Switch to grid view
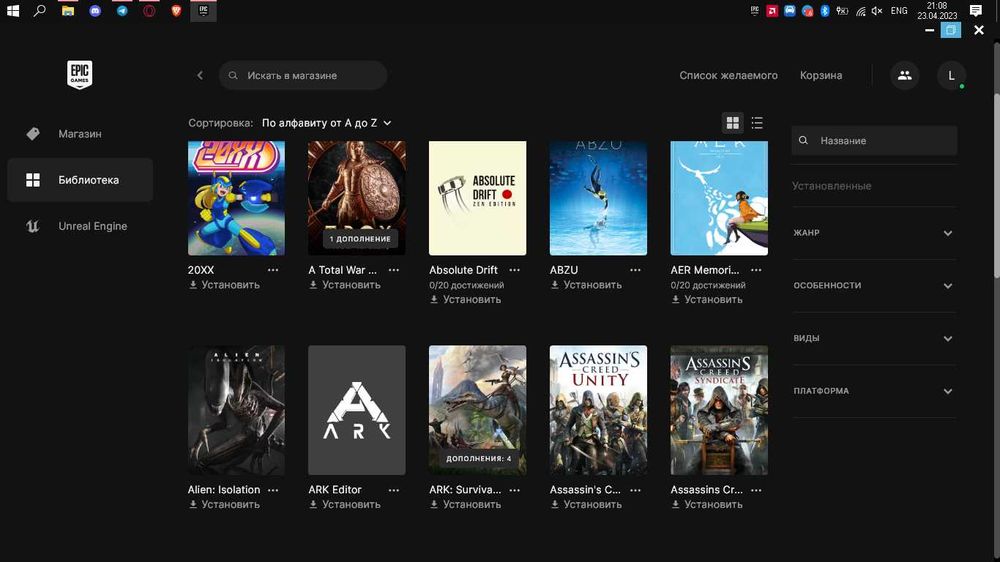The image size is (1000, 562). [x=733, y=122]
